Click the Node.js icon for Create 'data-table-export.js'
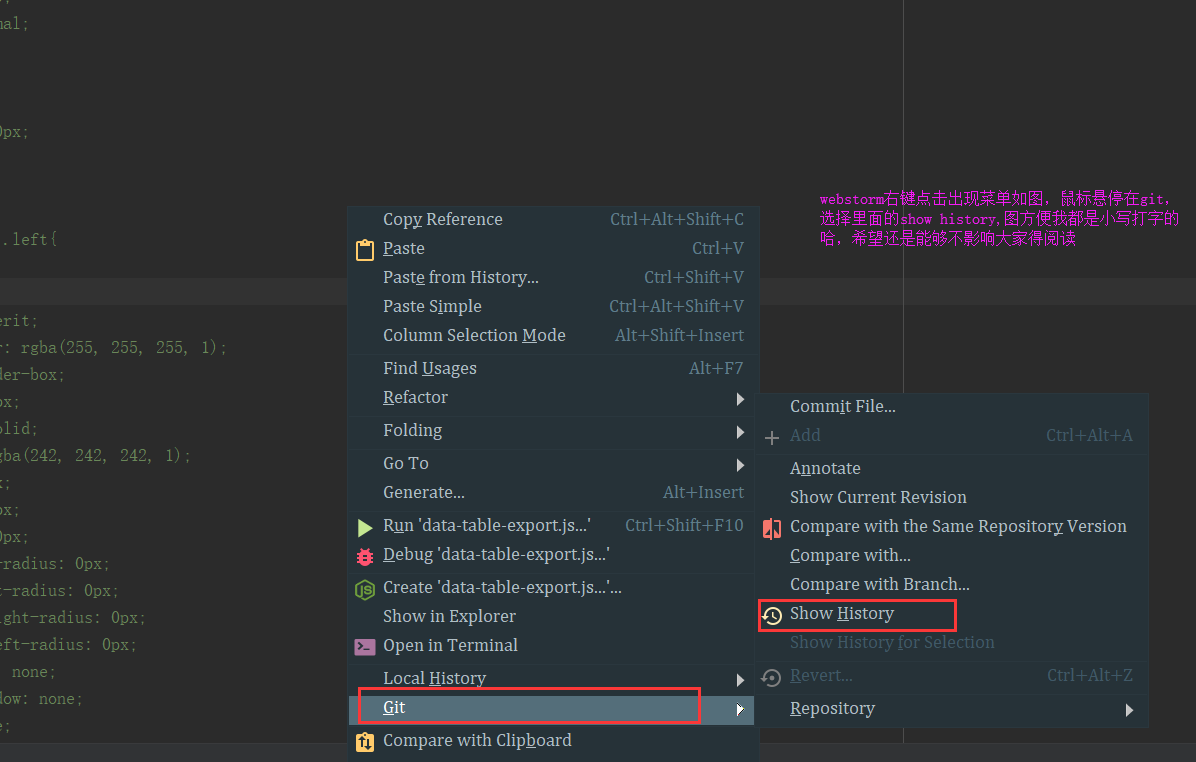 click(365, 588)
